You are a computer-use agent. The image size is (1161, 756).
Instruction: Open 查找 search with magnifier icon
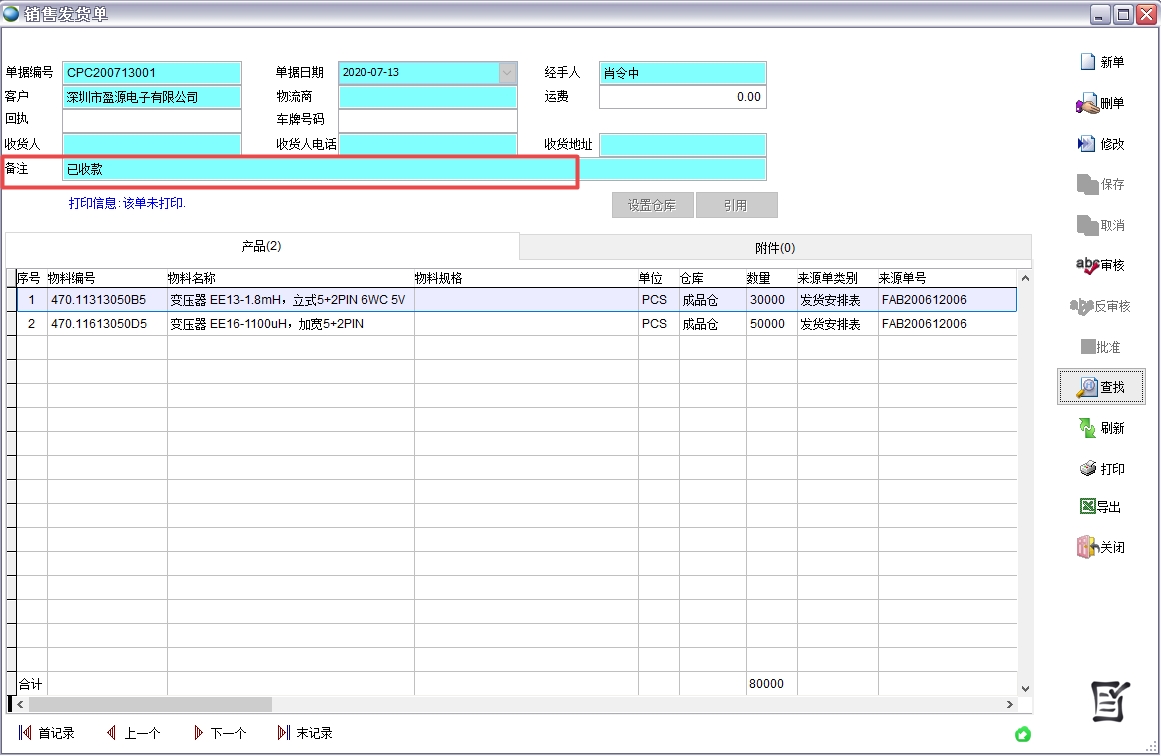tap(1087, 387)
